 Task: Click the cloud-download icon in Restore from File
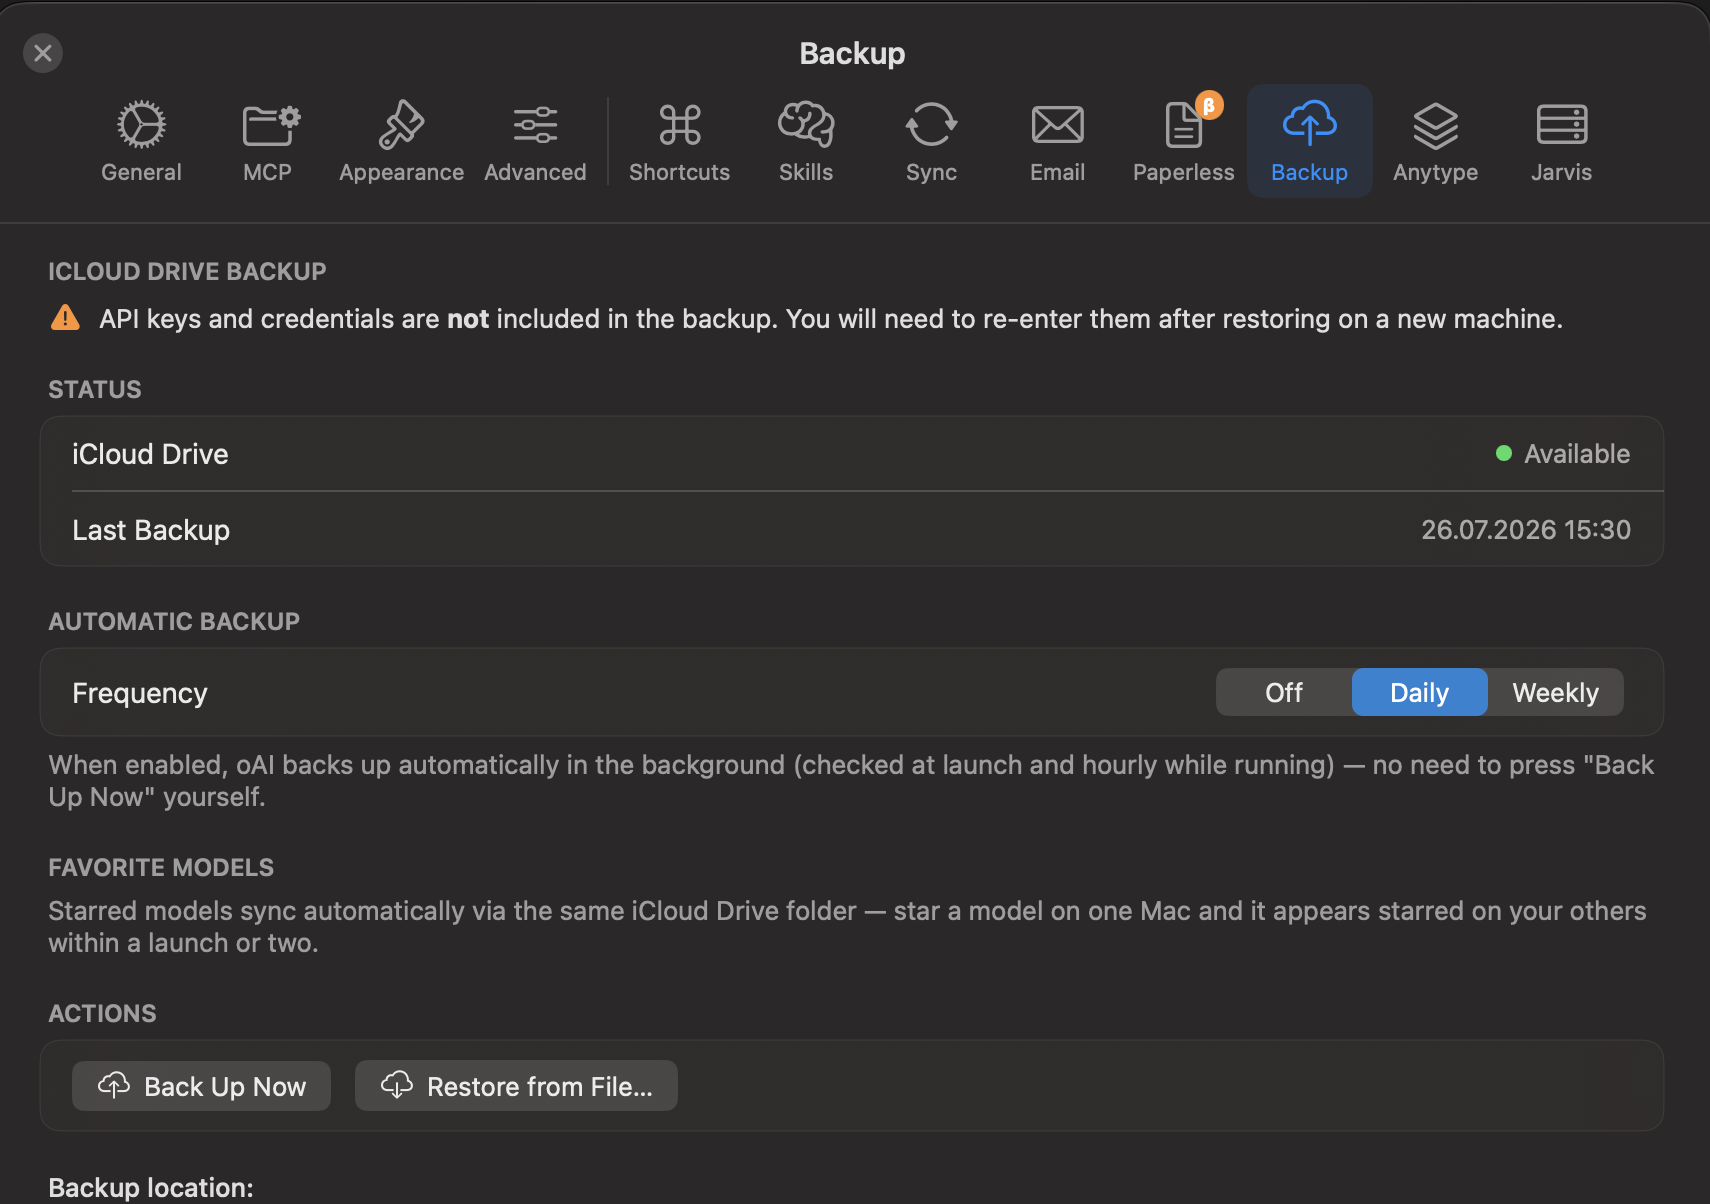(x=397, y=1085)
